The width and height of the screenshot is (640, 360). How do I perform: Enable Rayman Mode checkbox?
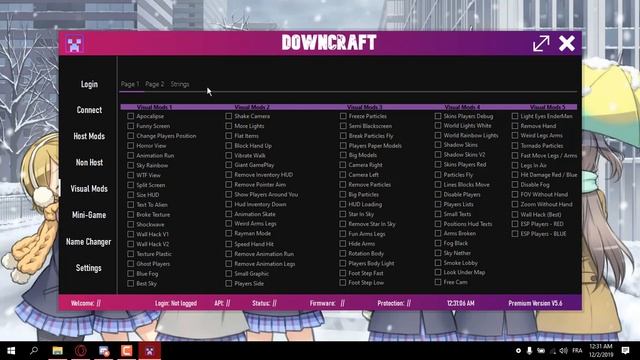pyautogui.click(x=229, y=233)
